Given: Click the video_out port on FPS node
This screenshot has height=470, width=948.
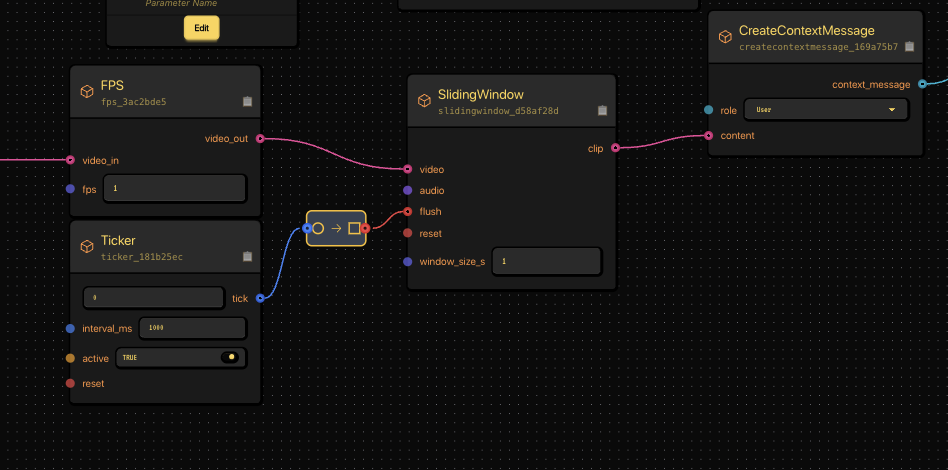Looking at the screenshot, I should tap(260, 139).
